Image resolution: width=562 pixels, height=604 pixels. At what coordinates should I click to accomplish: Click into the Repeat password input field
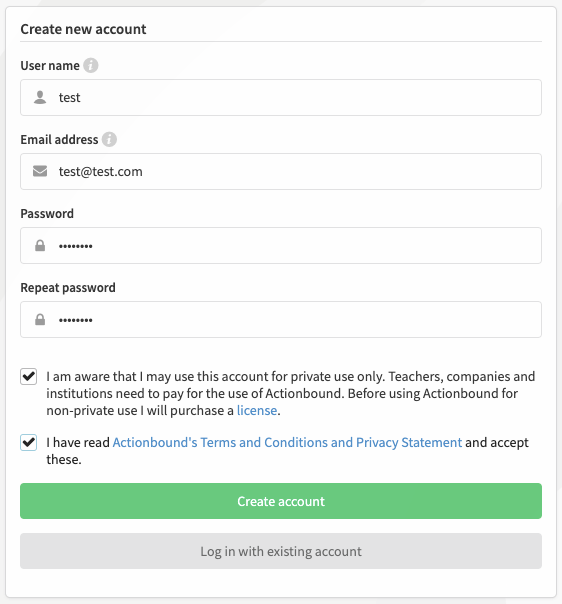pos(281,319)
